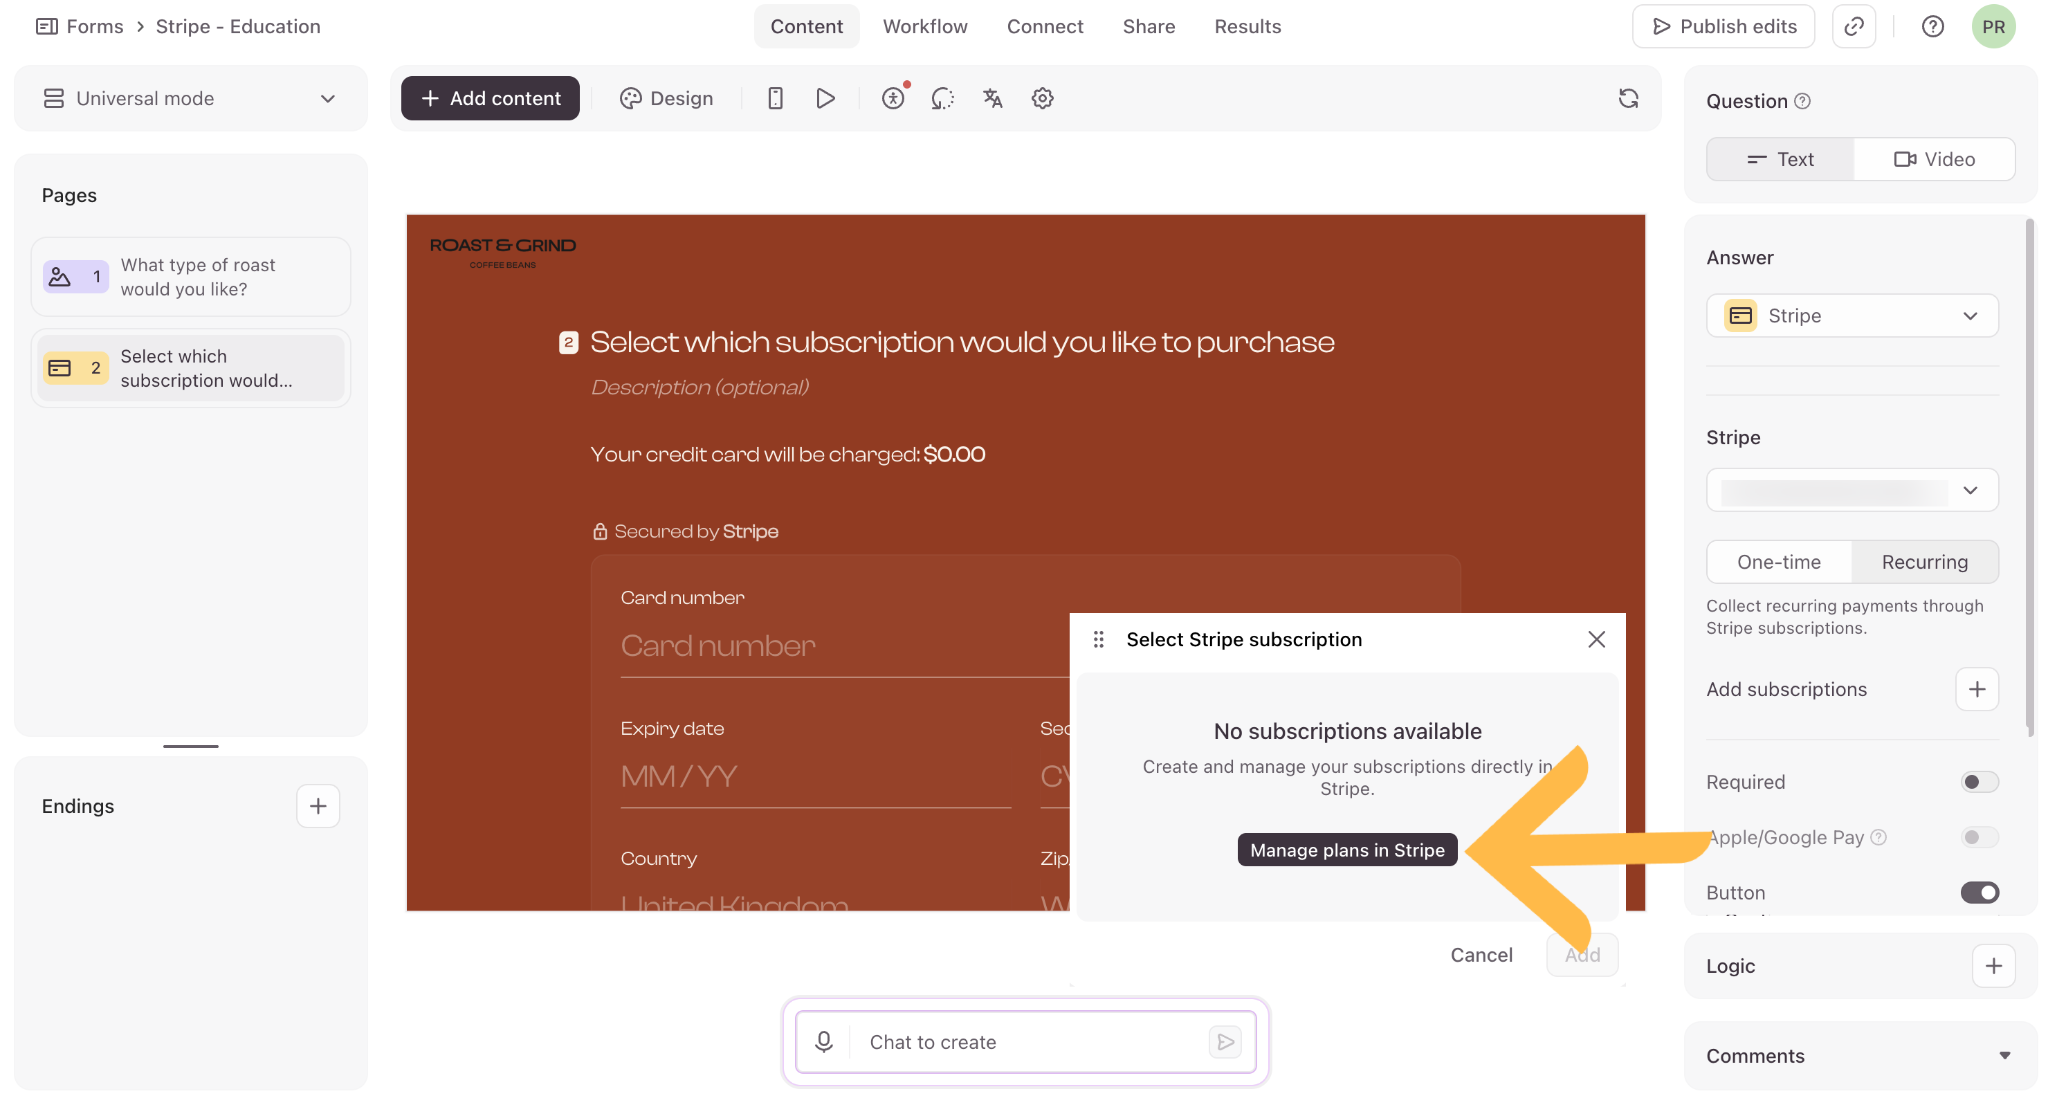Select One-time payment option
Viewport: 2048px width, 1101px height.
pyautogui.click(x=1779, y=562)
